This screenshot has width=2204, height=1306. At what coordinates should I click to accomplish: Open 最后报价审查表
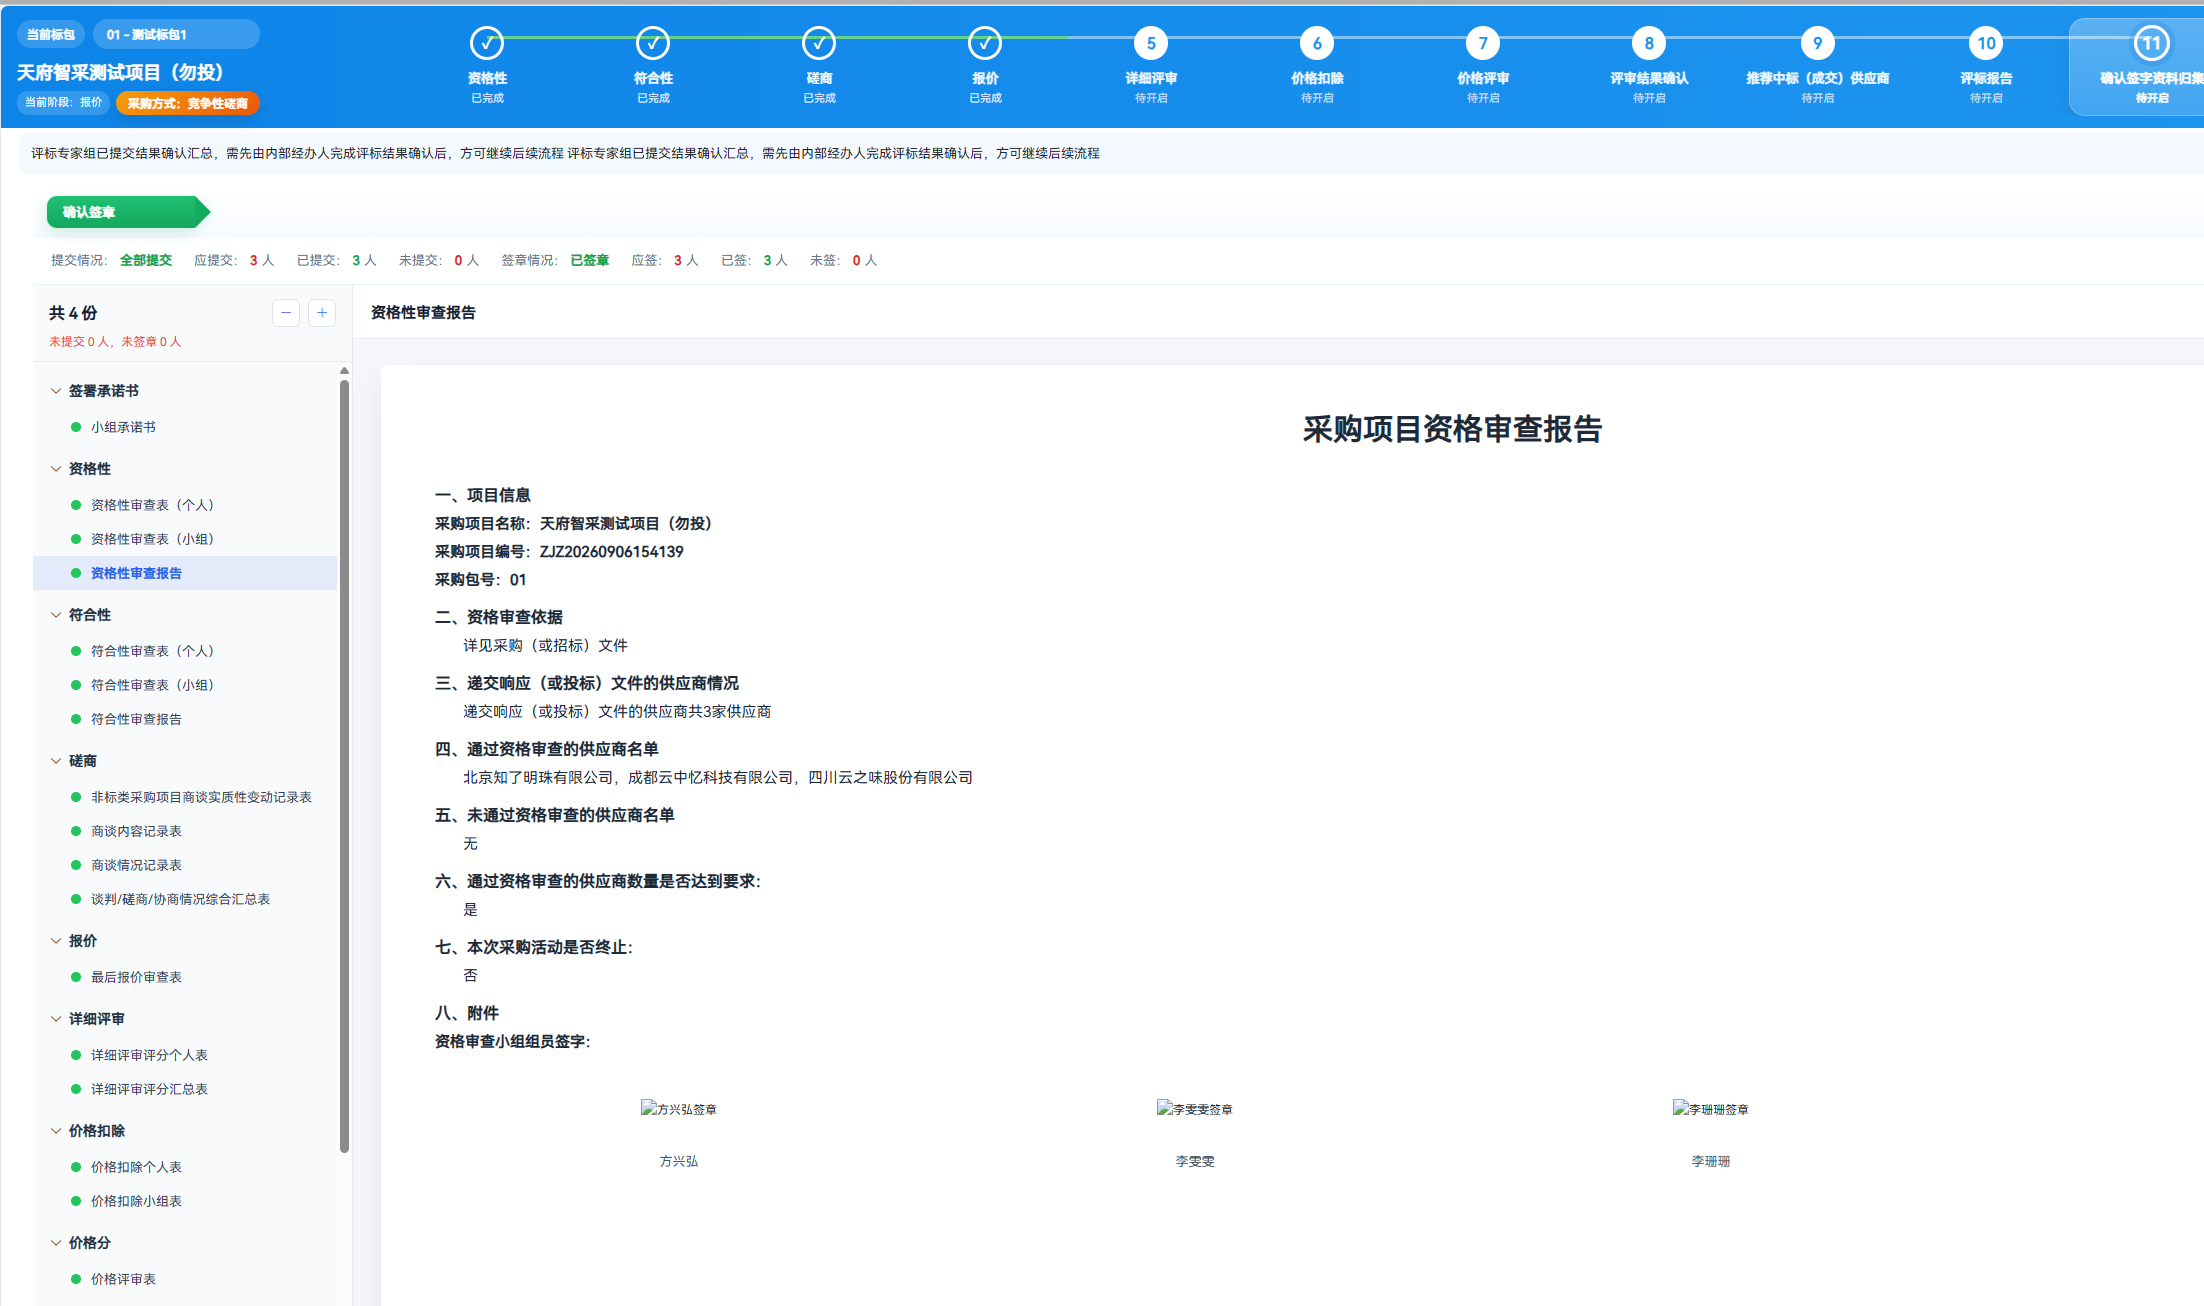pyautogui.click(x=136, y=977)
